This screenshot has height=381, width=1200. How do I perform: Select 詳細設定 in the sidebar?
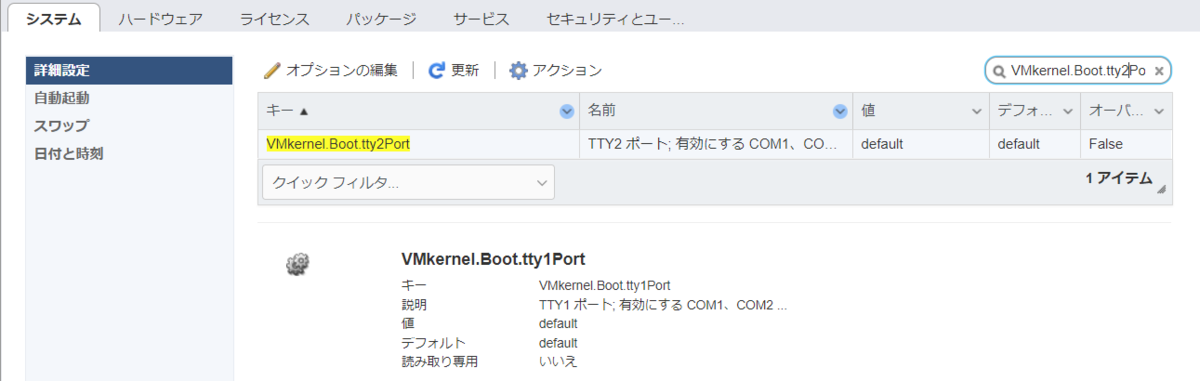pyautogui.click(x=129, y=70)
